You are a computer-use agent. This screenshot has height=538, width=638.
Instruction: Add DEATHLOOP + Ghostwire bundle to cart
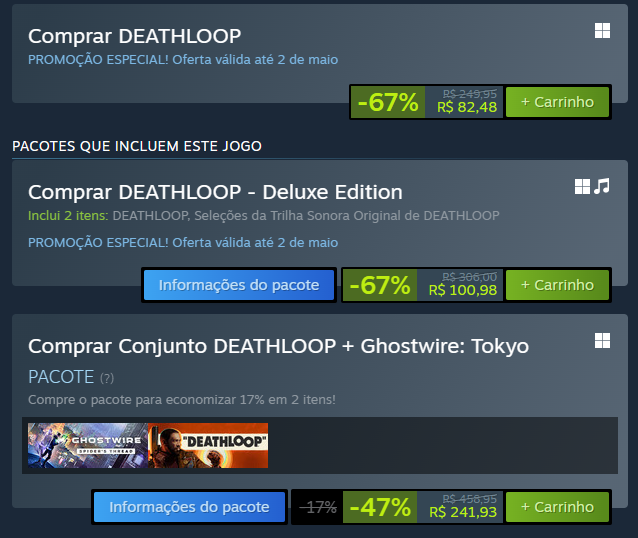coord(557,507)
